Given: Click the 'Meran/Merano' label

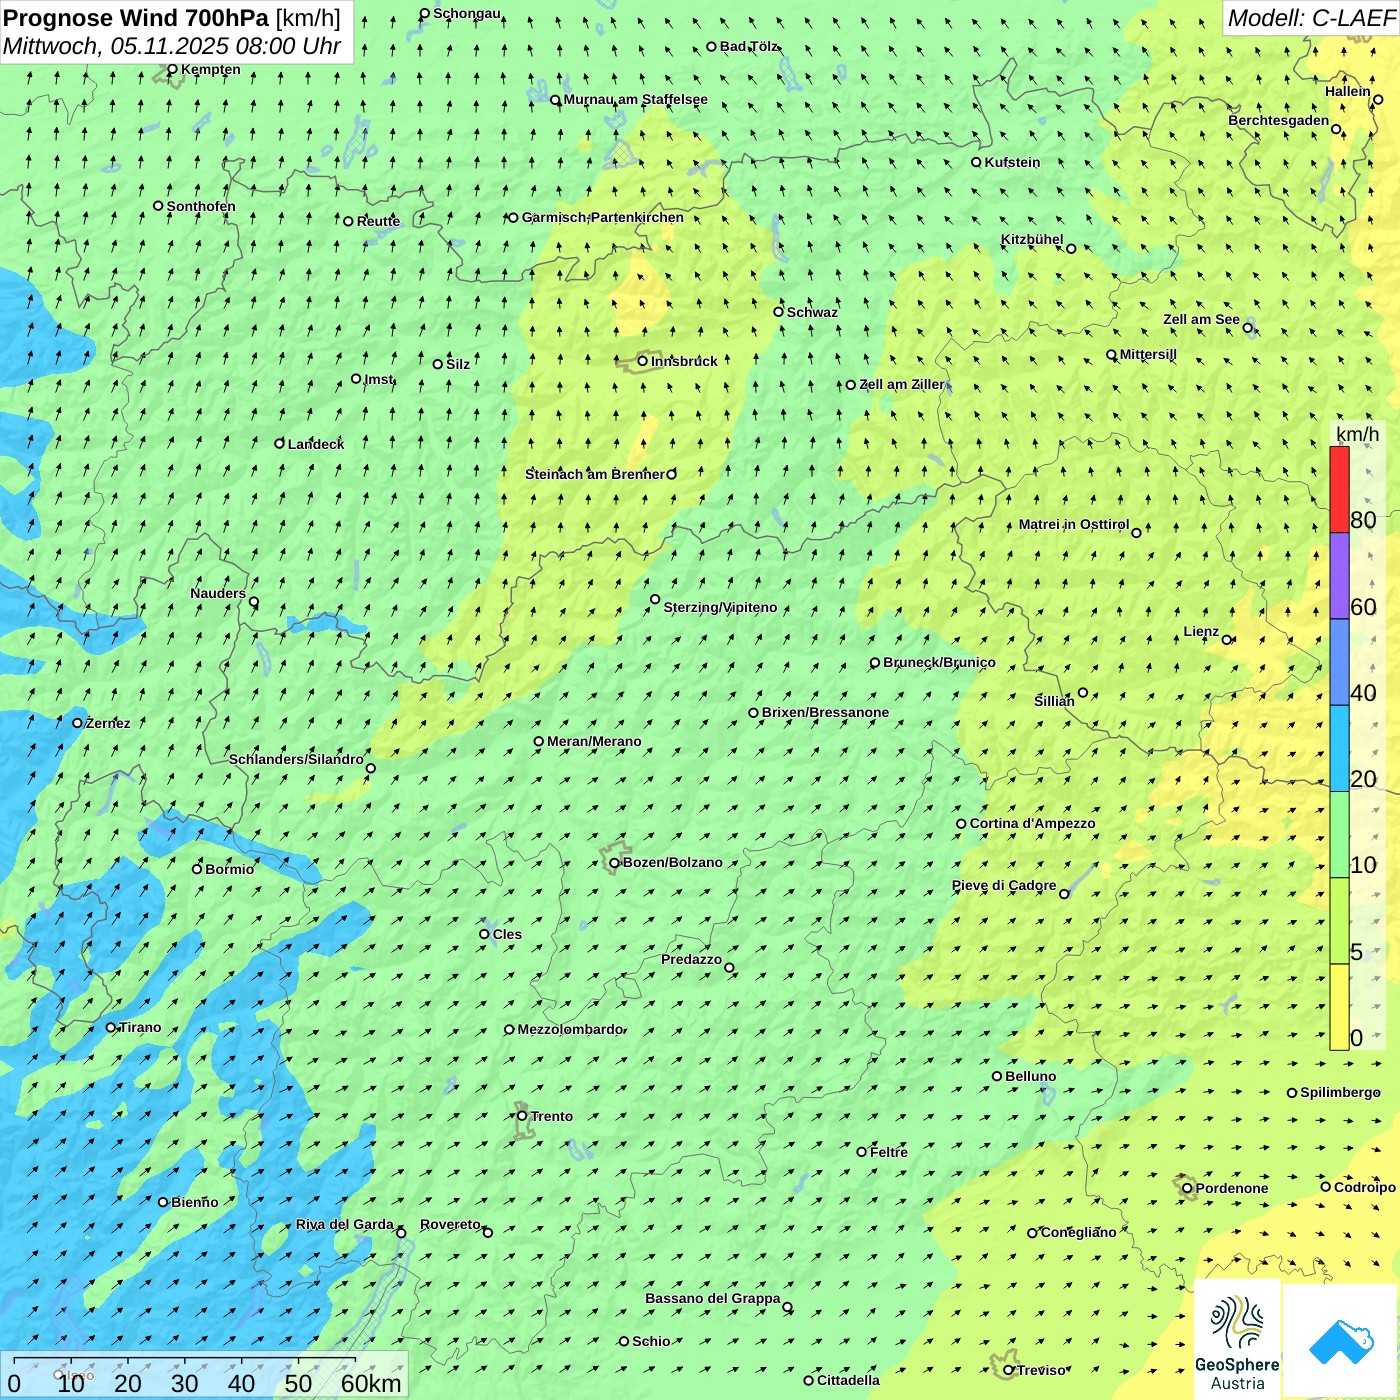Looking at the screenshot, I should click(x=594, y=741).
